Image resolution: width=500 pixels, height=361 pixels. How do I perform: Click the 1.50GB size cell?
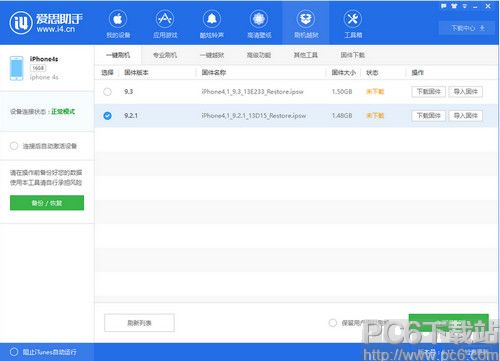point(342,92)
